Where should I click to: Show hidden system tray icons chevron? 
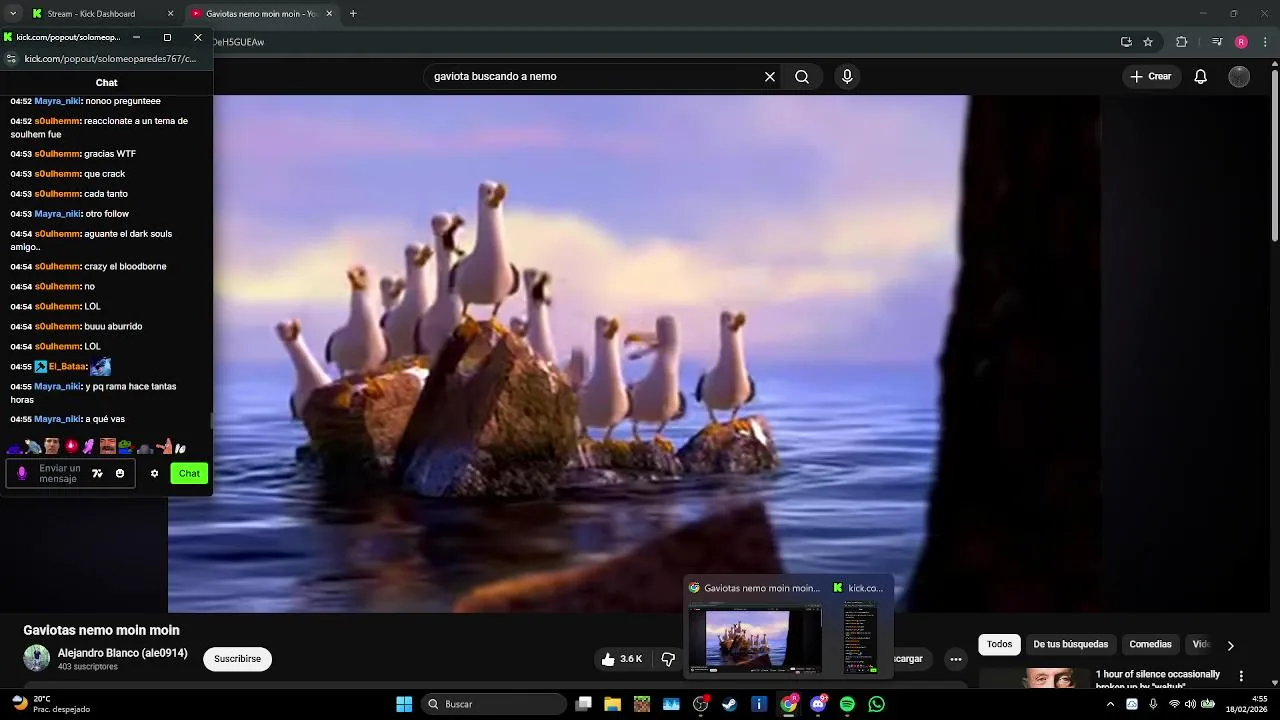click(1110, 704)
